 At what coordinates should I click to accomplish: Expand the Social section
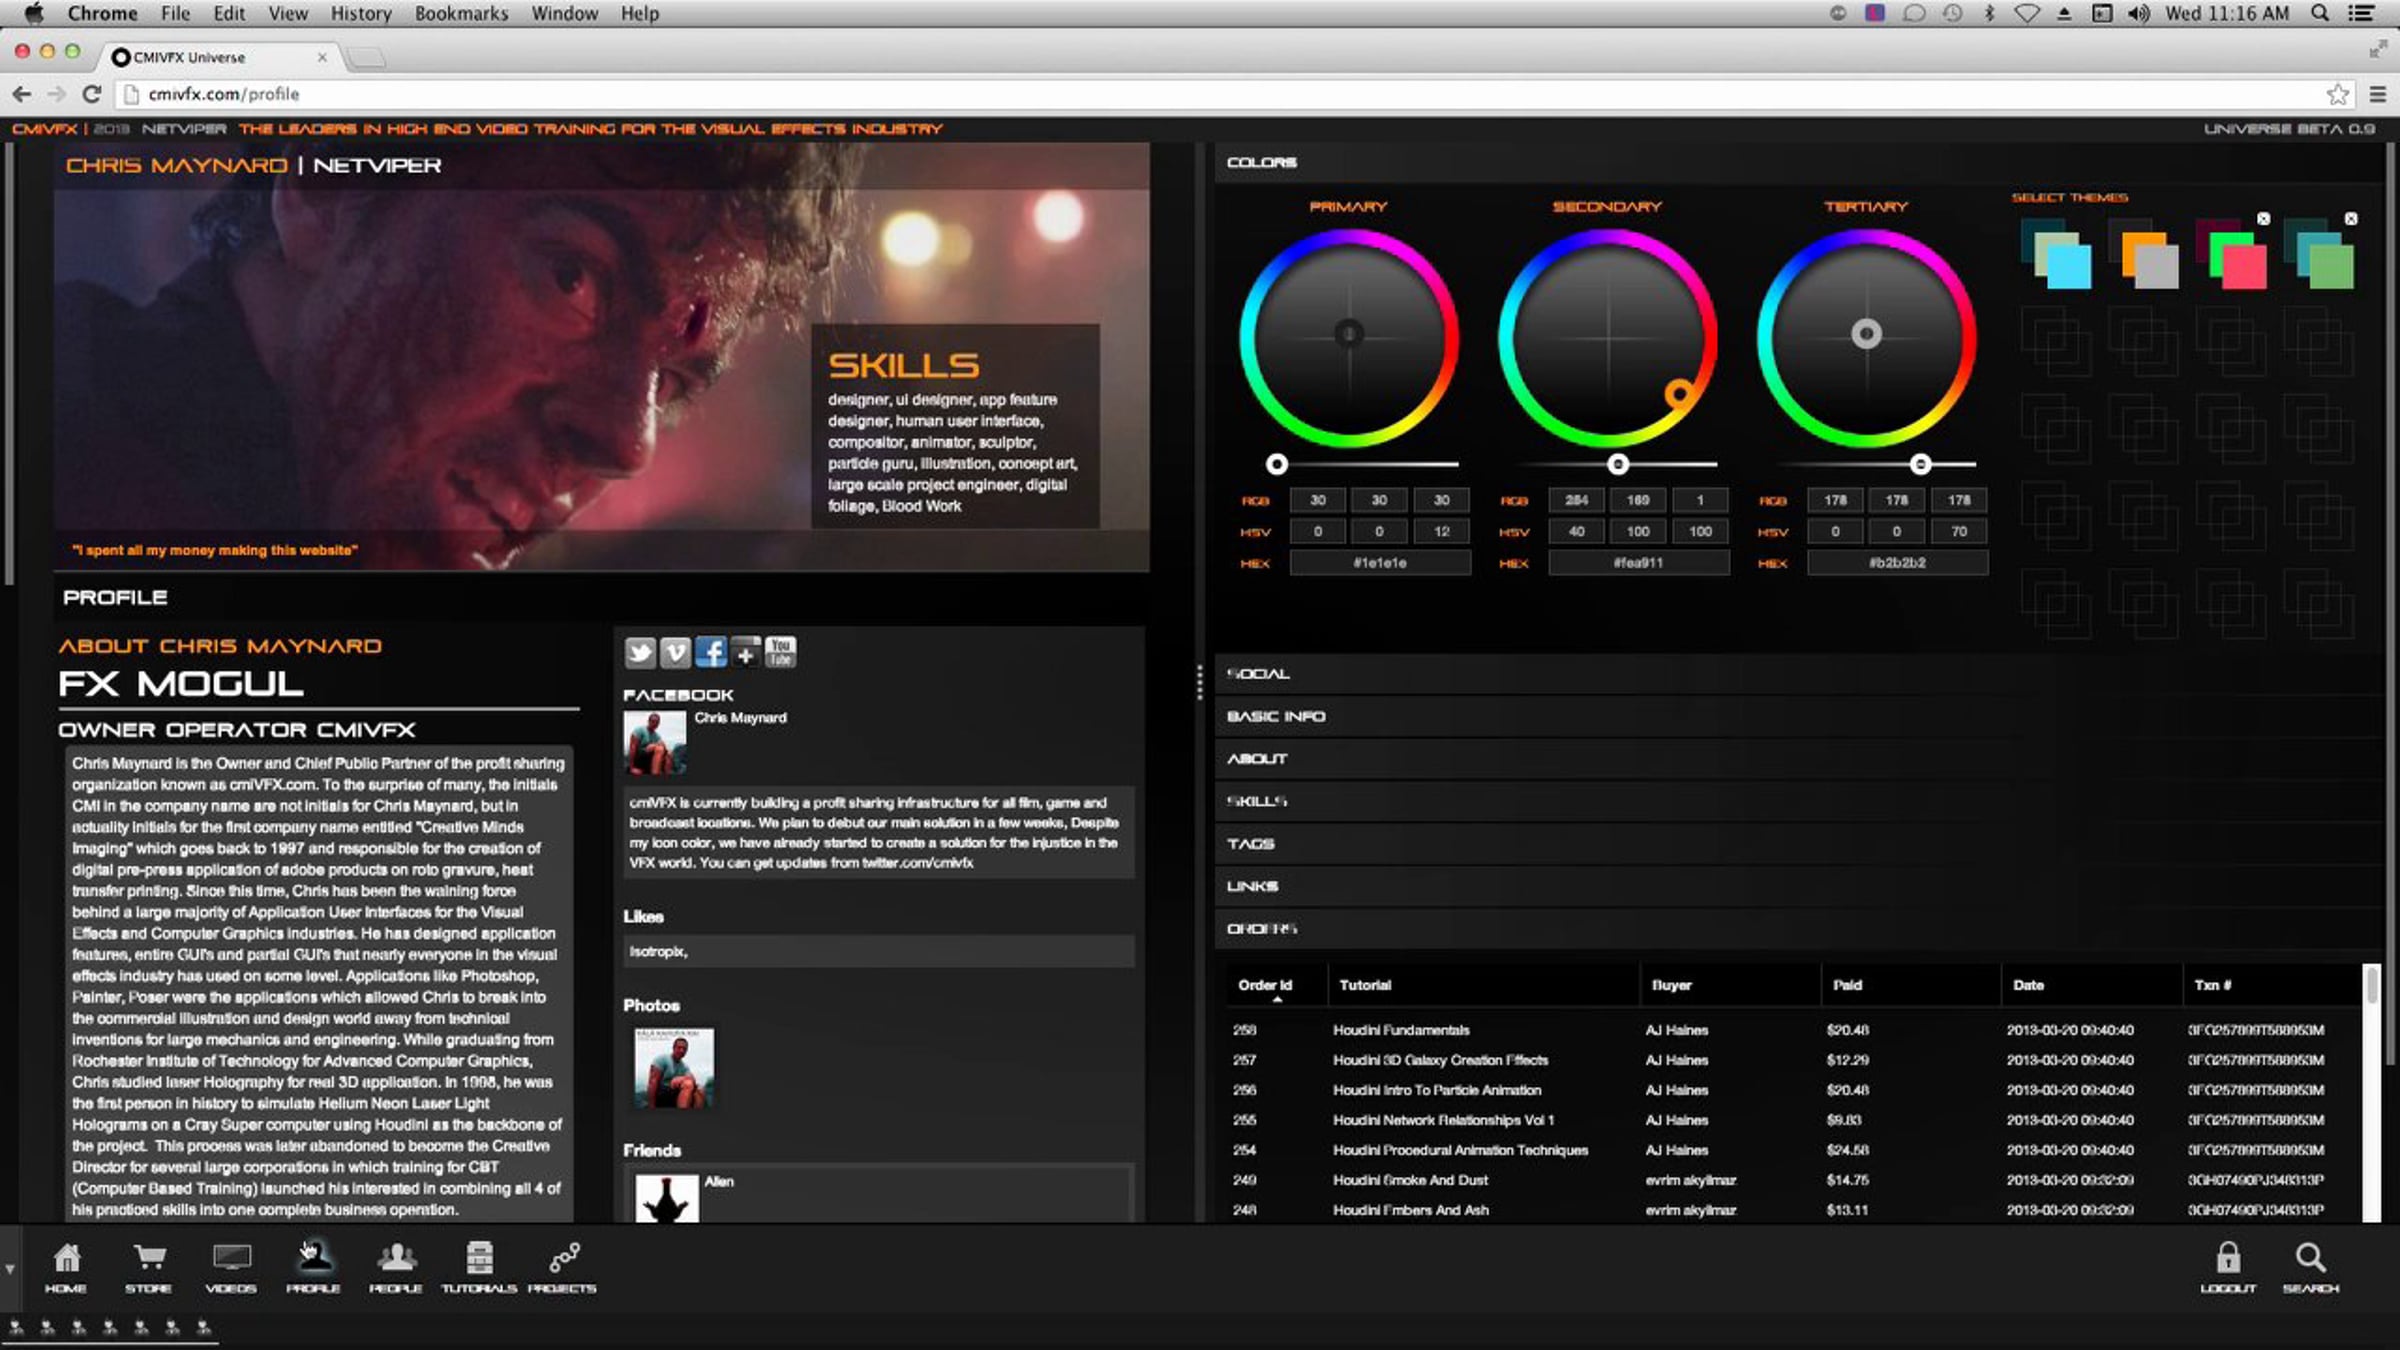1798,674
